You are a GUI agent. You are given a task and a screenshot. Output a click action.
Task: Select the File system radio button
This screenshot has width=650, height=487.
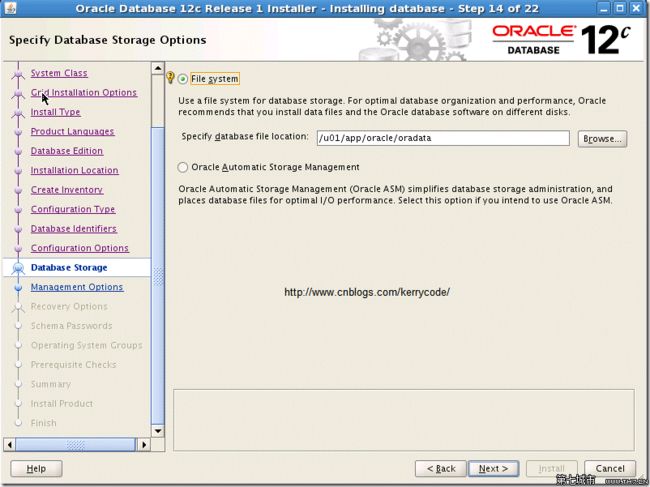[183, 79]
